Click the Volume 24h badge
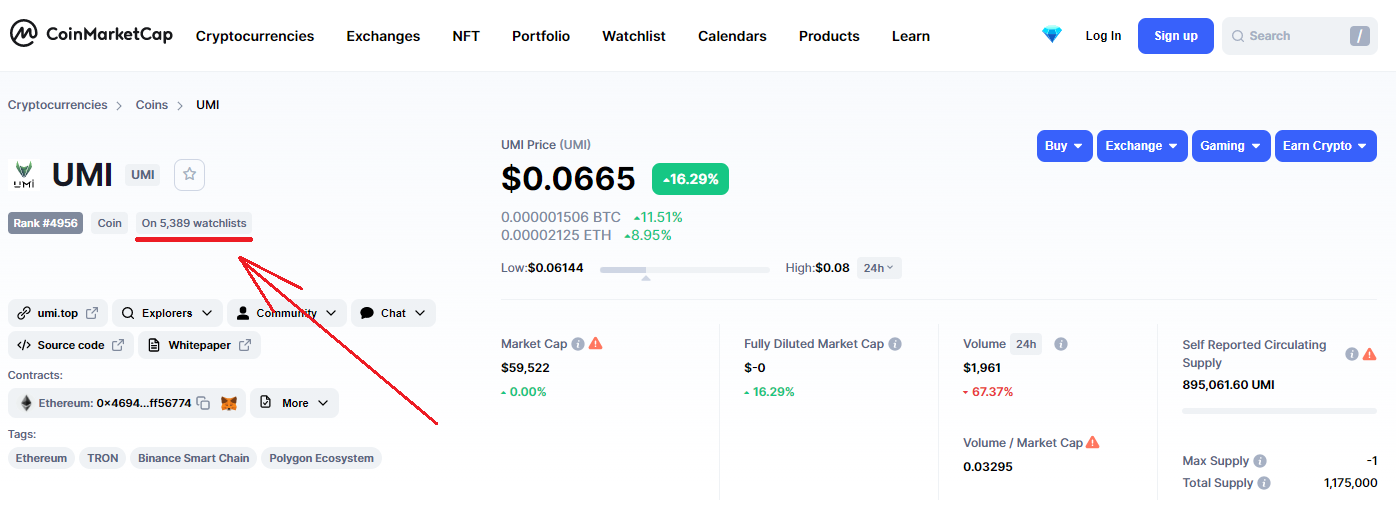This screenshot has height=514, width=1396. (1026, 344)
